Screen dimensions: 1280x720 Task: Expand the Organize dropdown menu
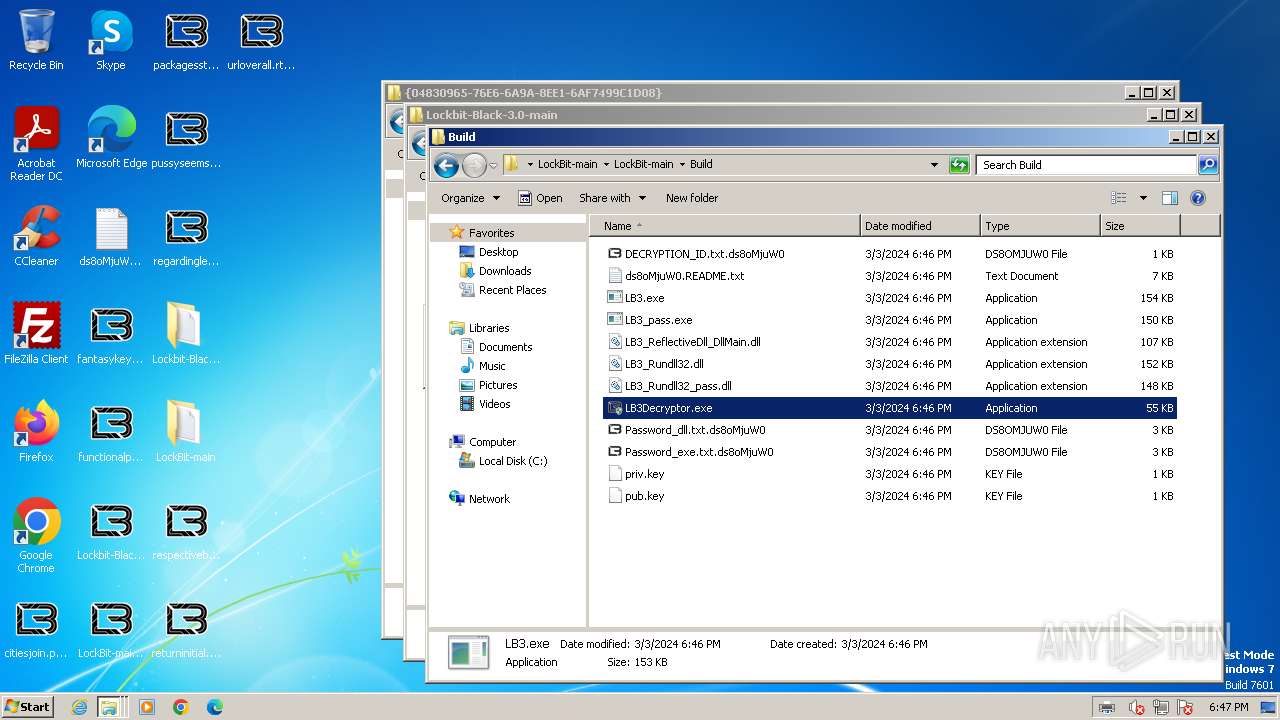[470, 198]
